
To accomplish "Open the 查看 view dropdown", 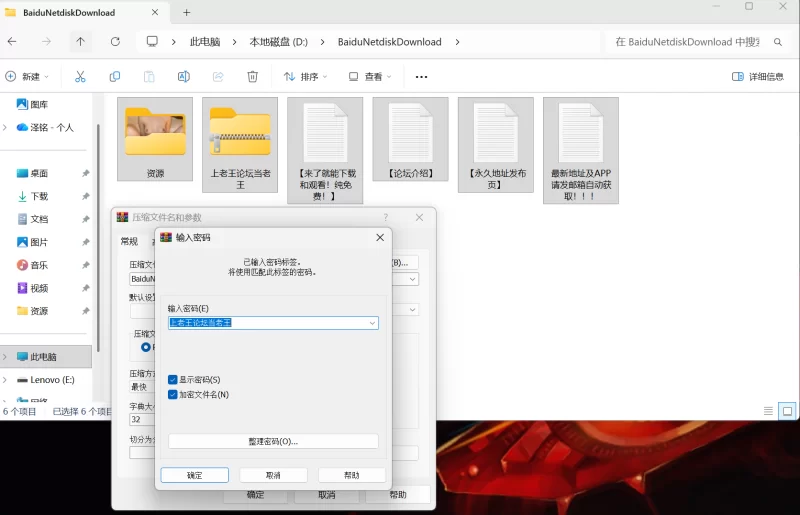I will click(x=371, y=76).
